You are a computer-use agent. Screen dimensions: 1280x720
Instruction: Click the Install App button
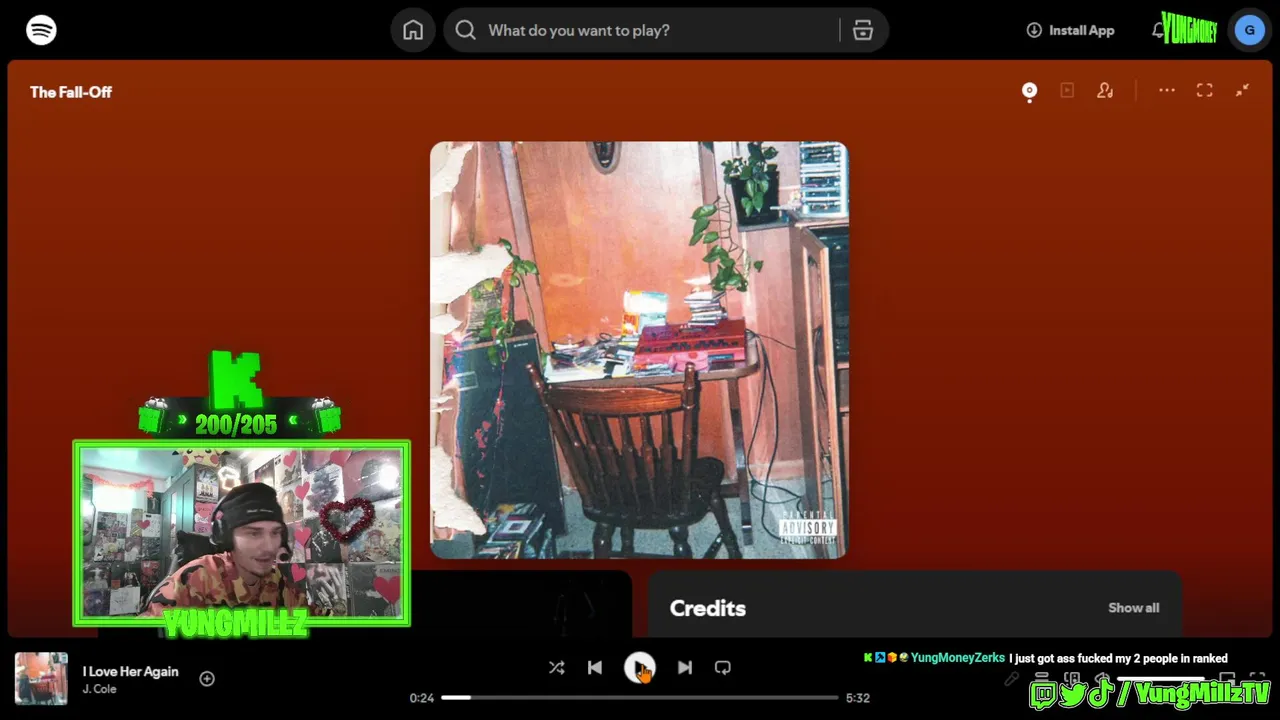pos(1070,30)
